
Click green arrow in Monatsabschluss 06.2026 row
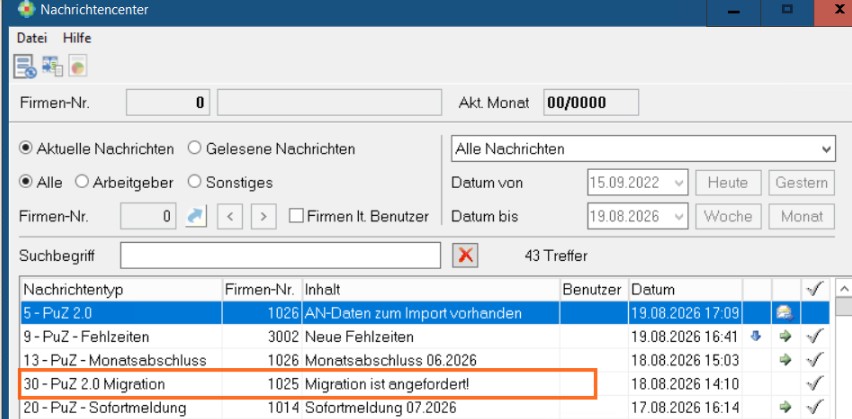pos(785,360)
